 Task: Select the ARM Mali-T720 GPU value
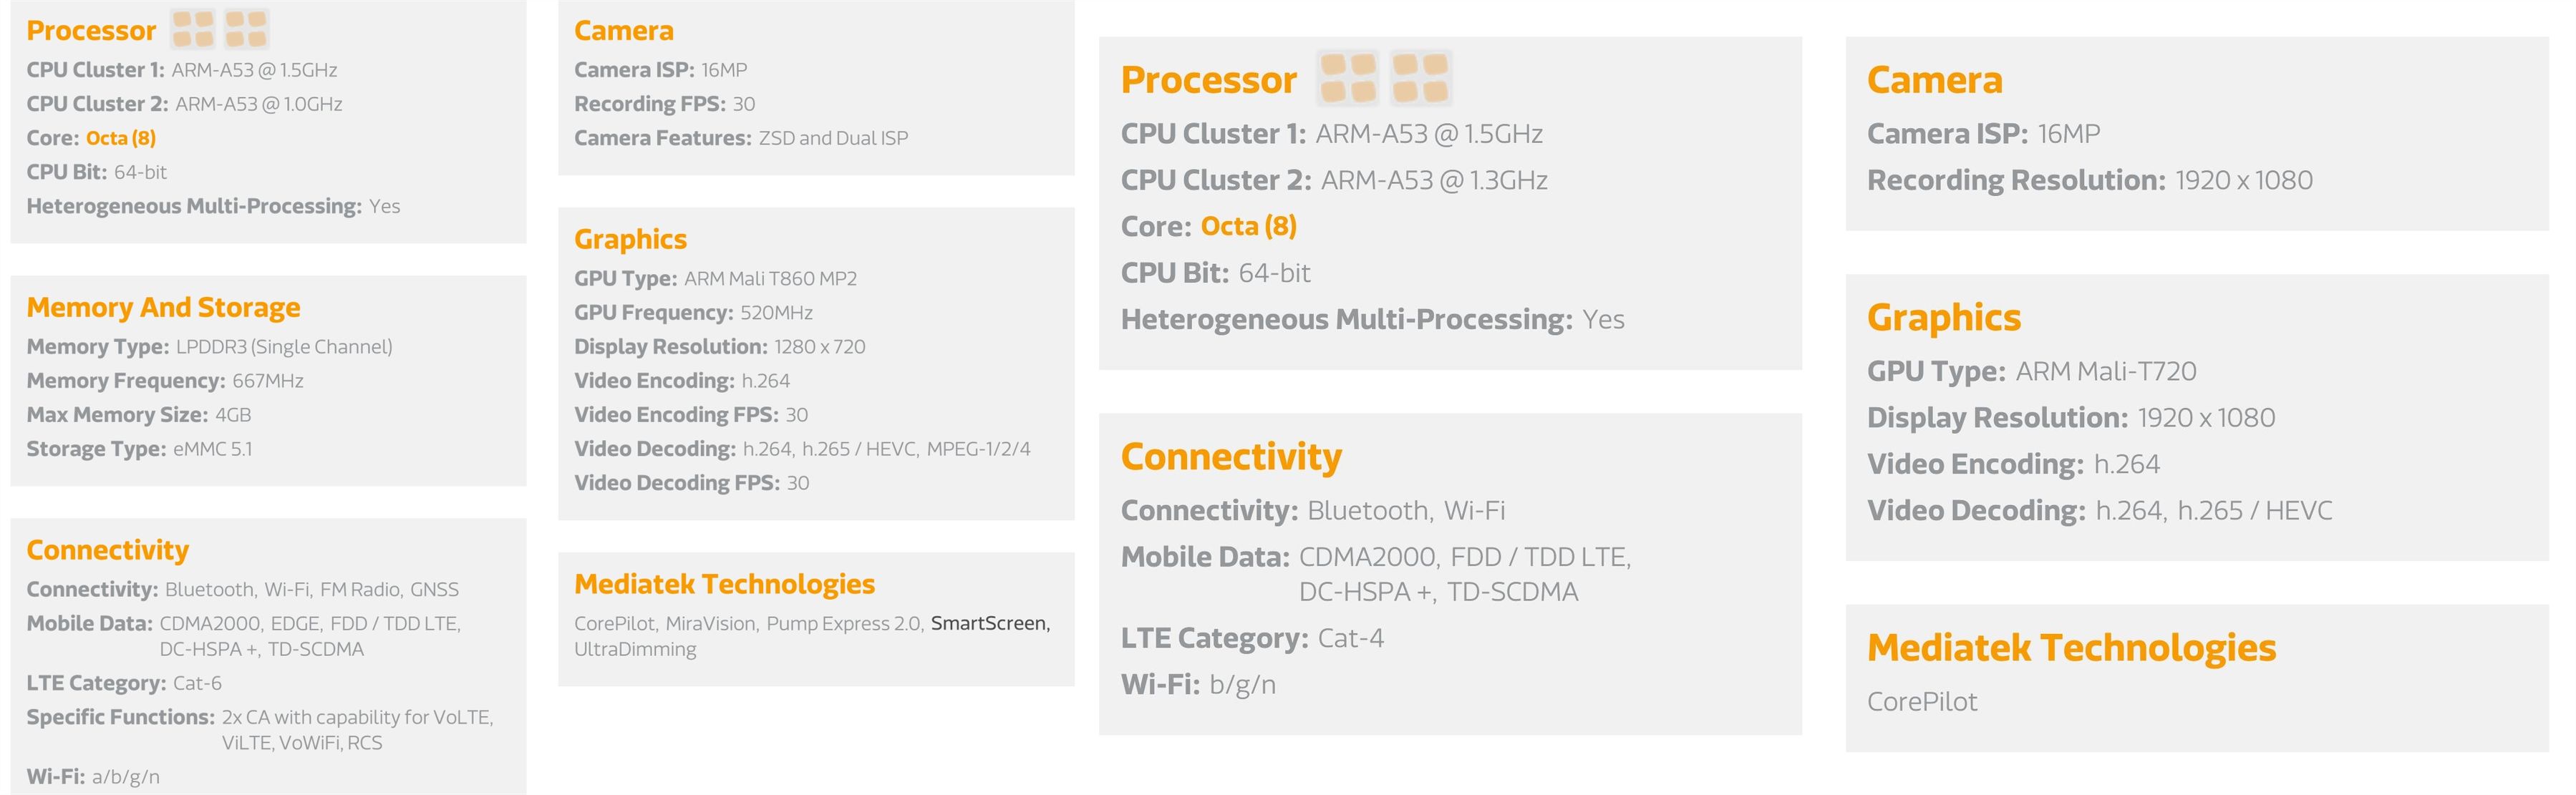pyautogui.click(x=2105, y=371)
